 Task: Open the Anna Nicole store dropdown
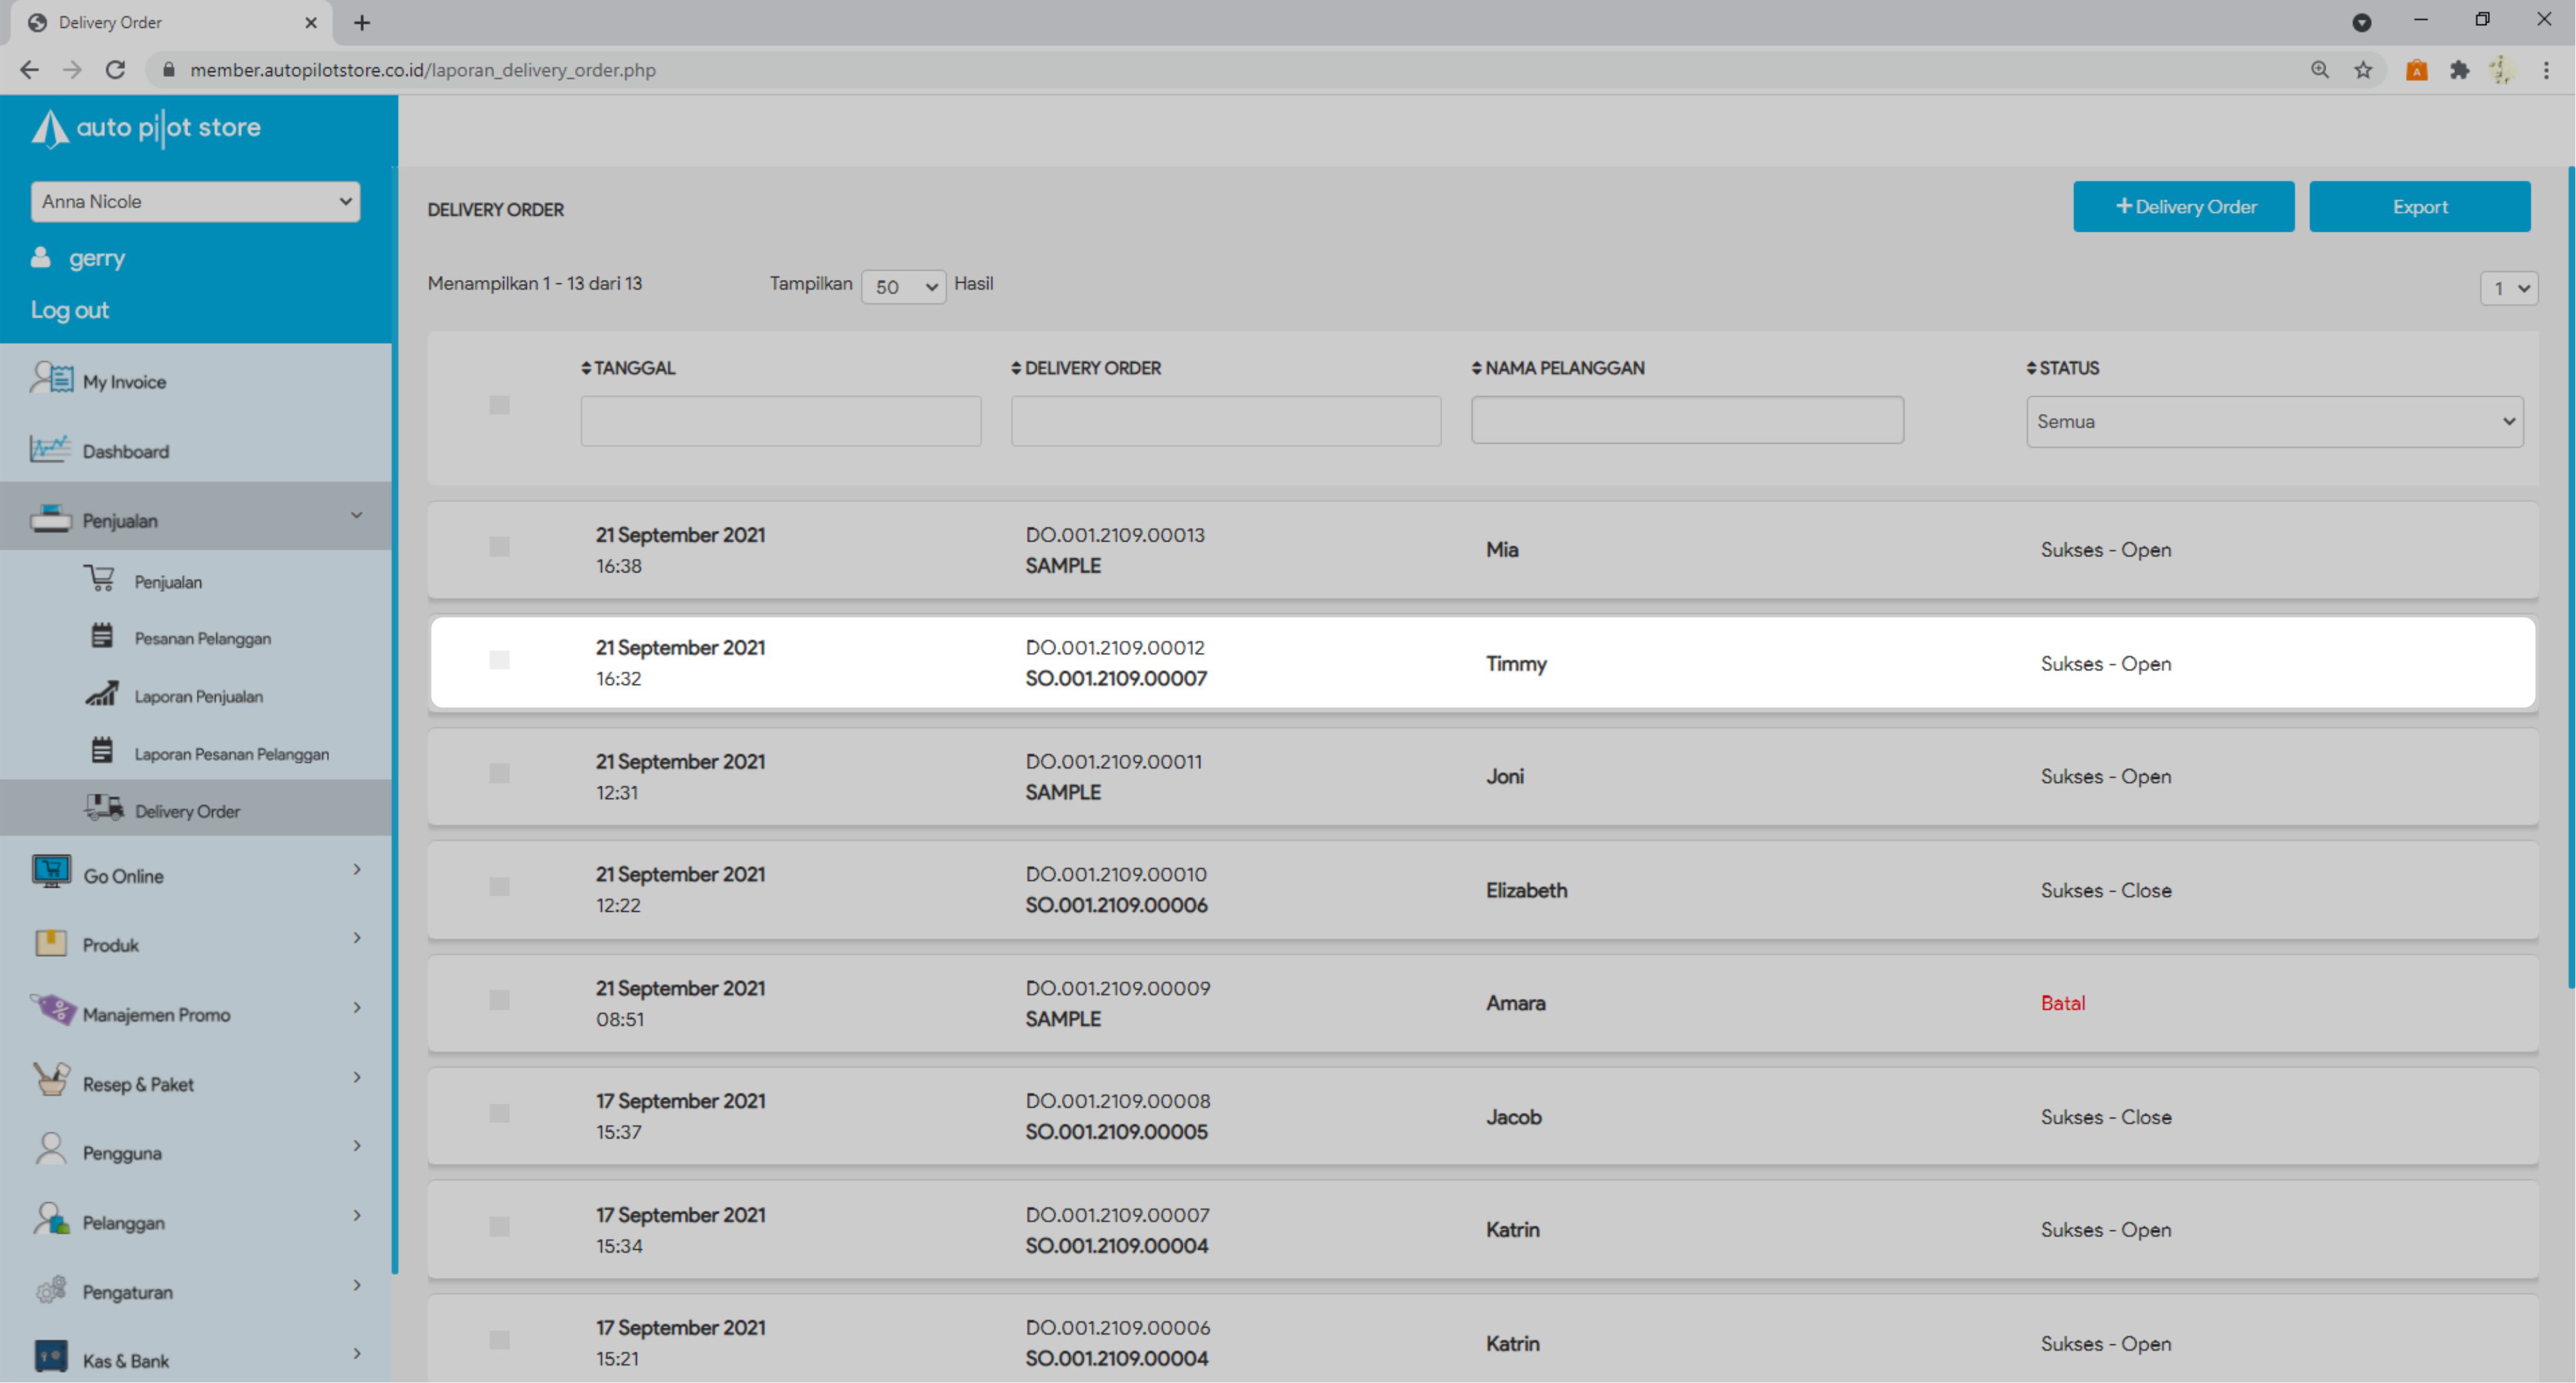click(x=195, y=202)
